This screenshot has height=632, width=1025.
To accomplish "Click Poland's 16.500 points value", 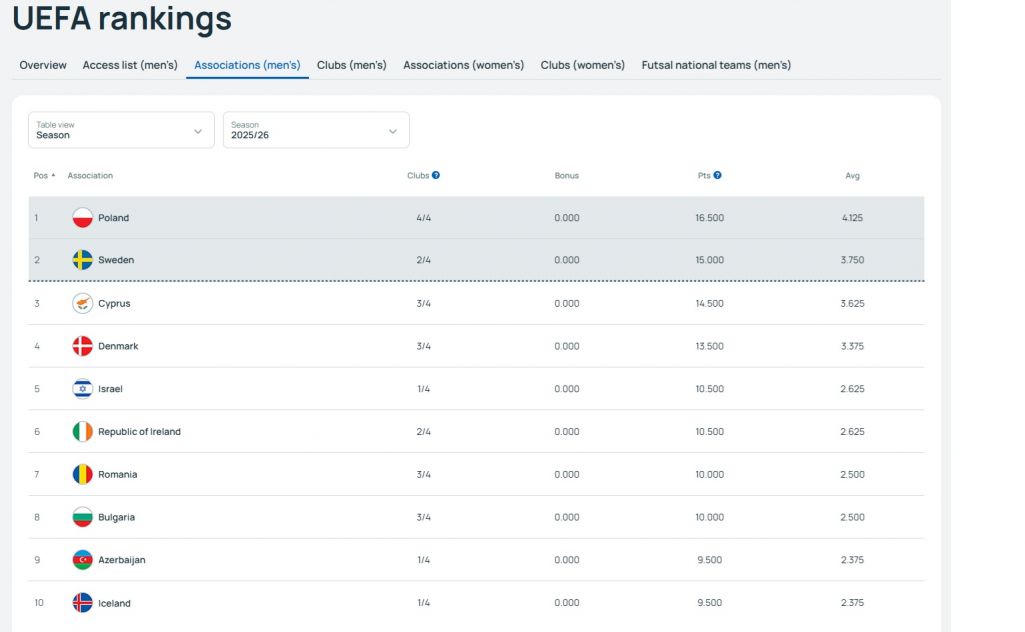I will click(x=709, y=218).
